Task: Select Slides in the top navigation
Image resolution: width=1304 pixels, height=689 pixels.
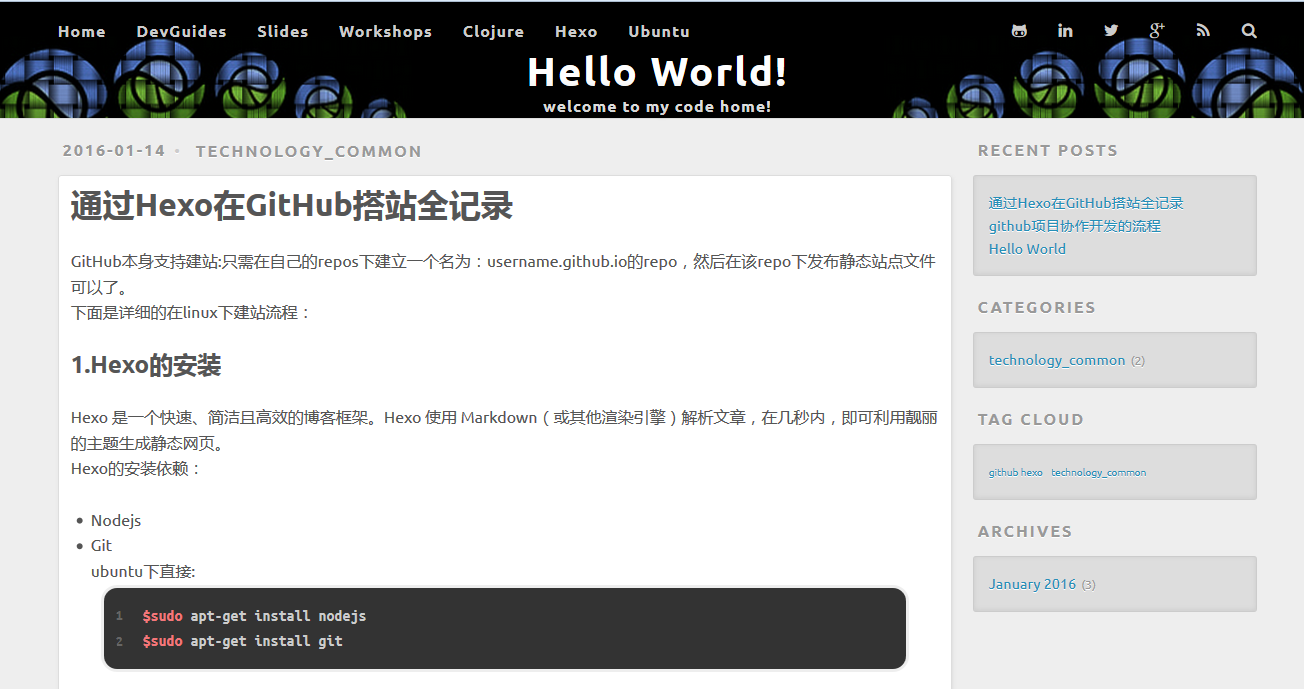Action: pyautogui.click(x=283, y=32)
